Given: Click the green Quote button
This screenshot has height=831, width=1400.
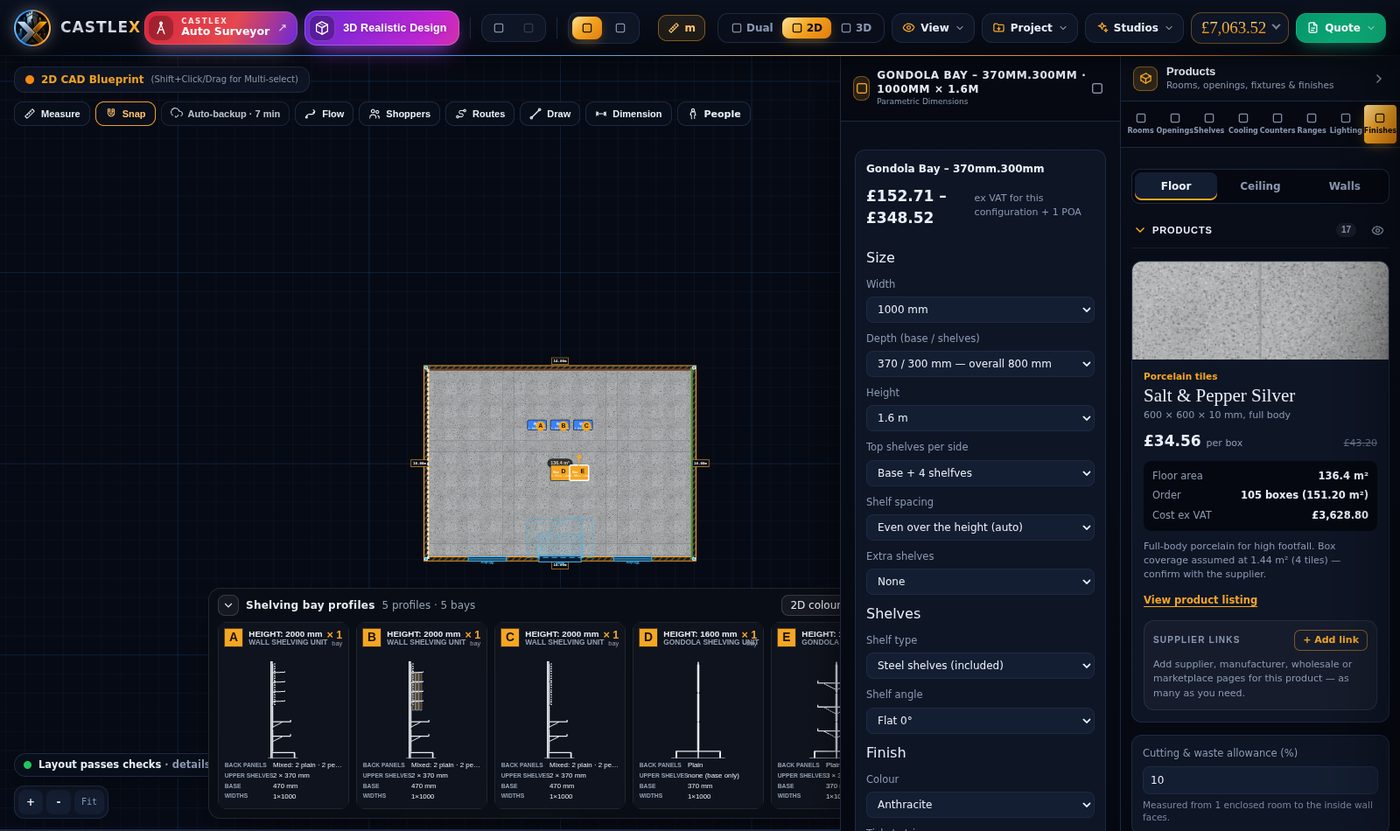Looking at the screenshot, I should [1342, 28].
